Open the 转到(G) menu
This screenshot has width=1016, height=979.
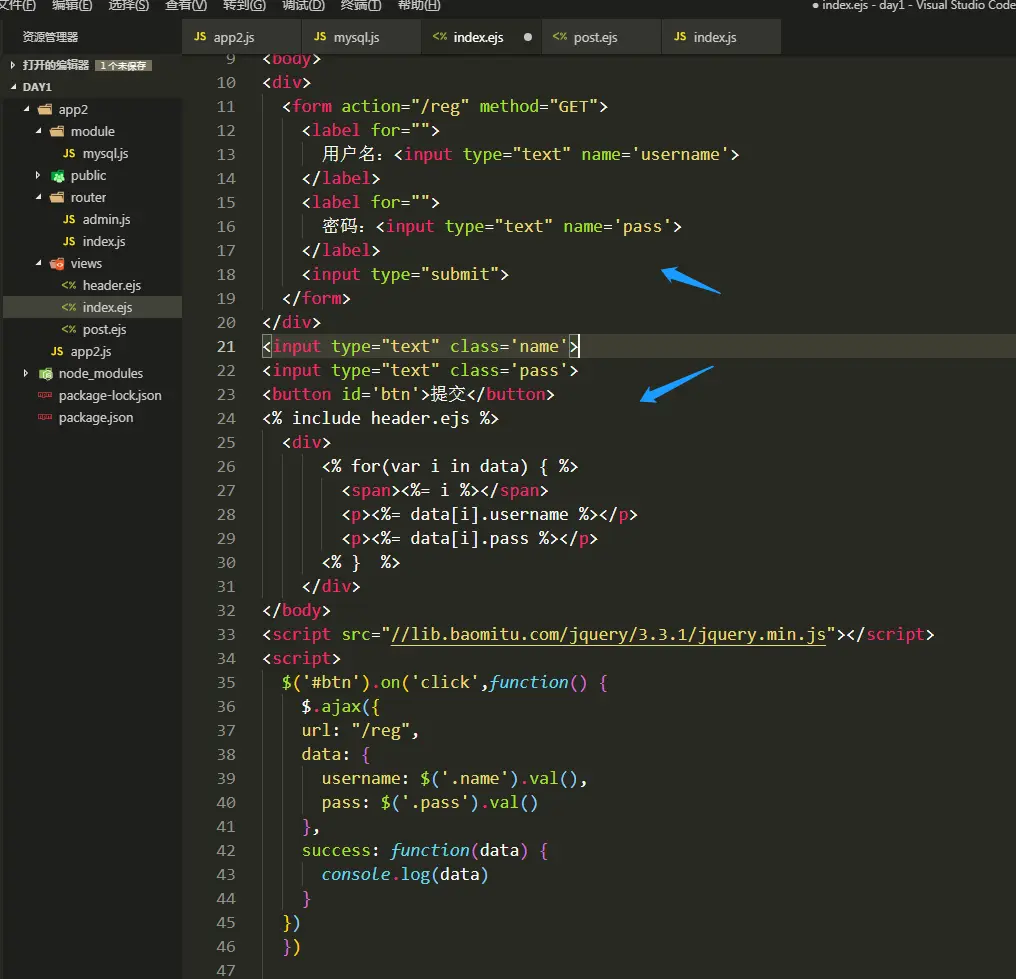tap(244, 5)
